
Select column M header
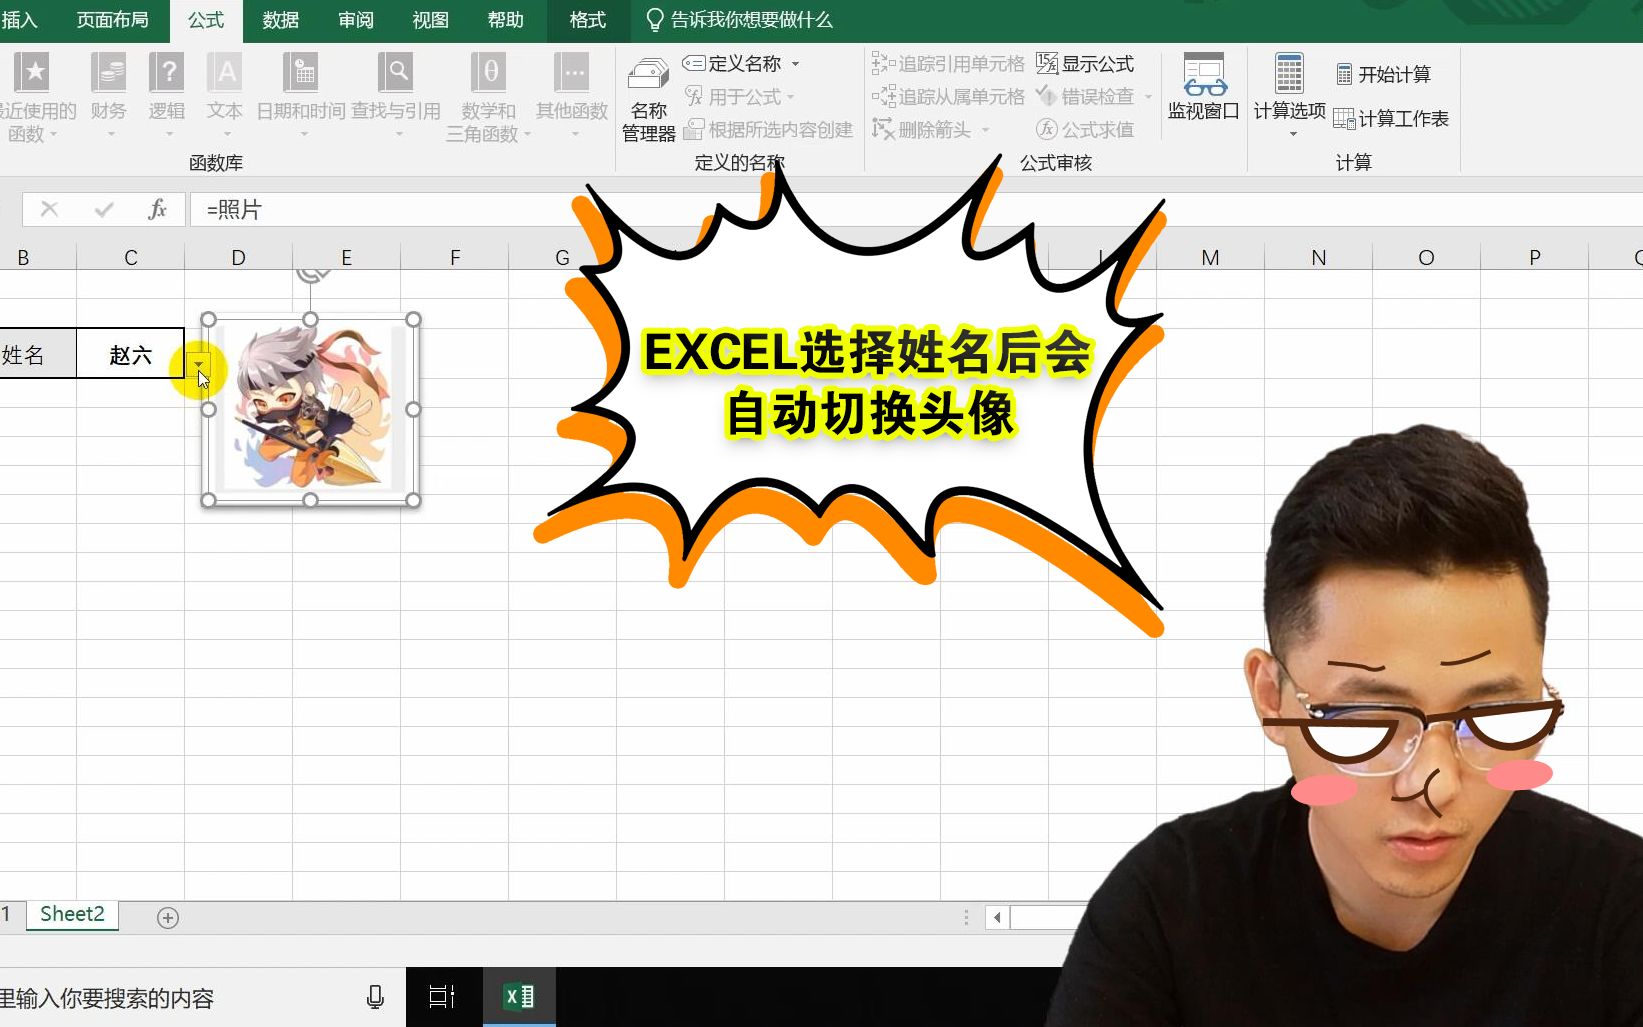pyautogui.click(x=1210, y=258)
